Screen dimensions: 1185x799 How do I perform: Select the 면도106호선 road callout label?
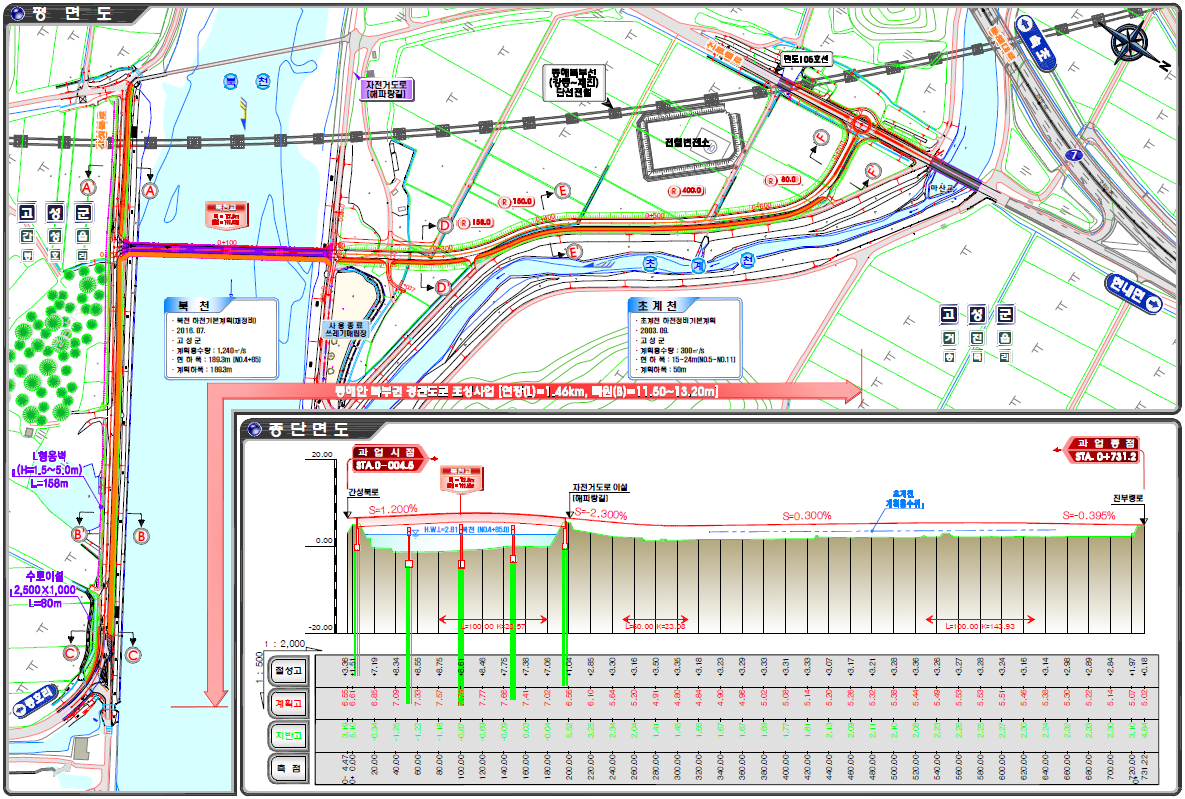(807, 60)
